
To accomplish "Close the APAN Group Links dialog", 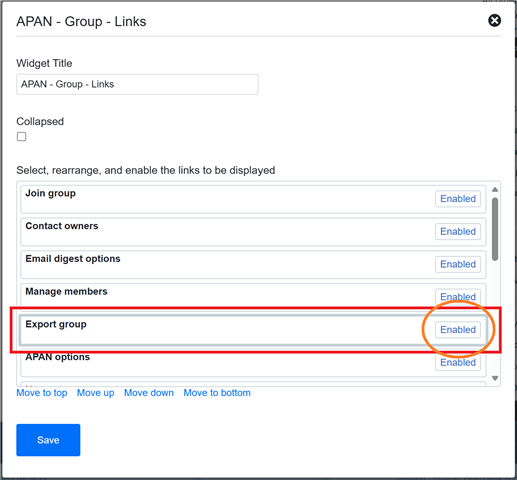I will 494,21.
